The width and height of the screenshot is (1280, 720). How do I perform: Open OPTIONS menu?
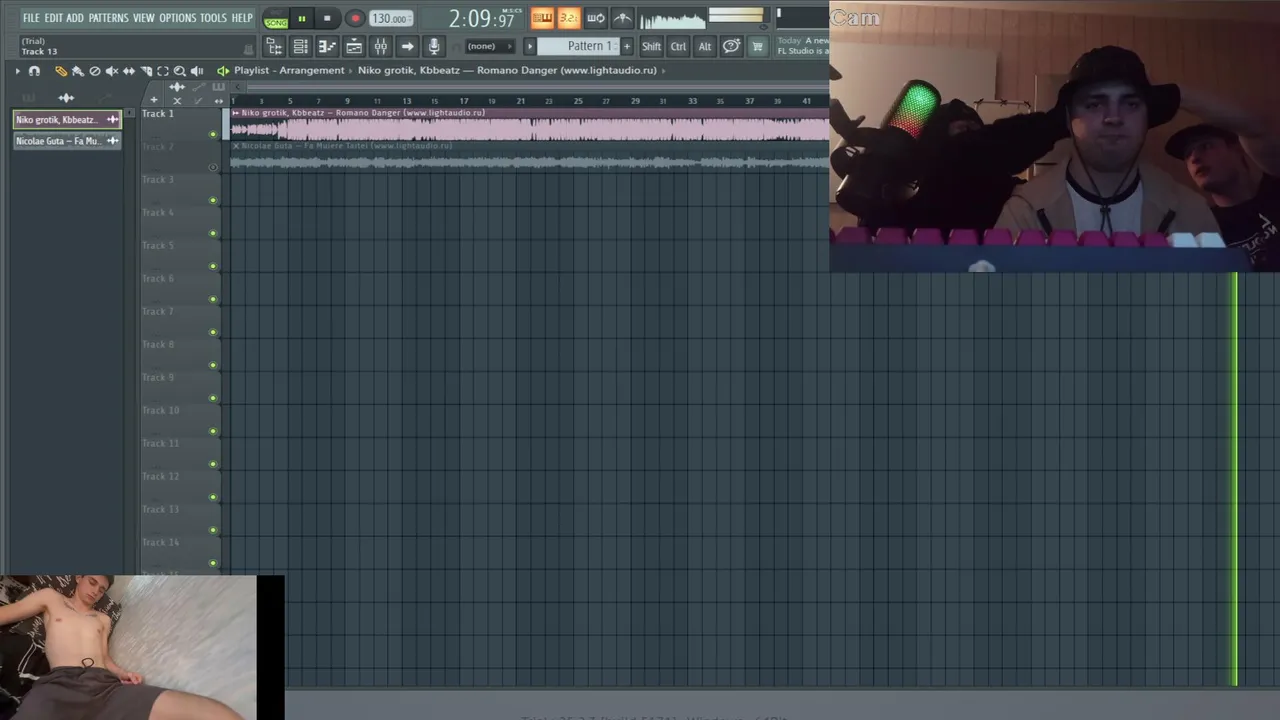click(x=178, y=18)
